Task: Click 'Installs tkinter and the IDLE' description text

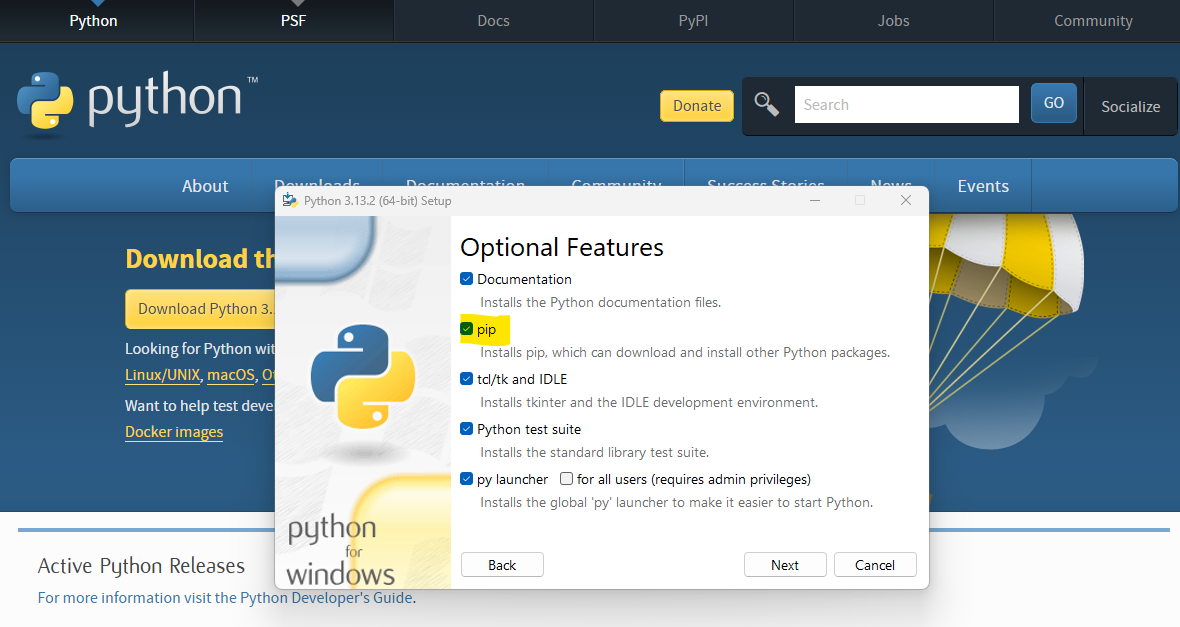Action: point(649,403)
